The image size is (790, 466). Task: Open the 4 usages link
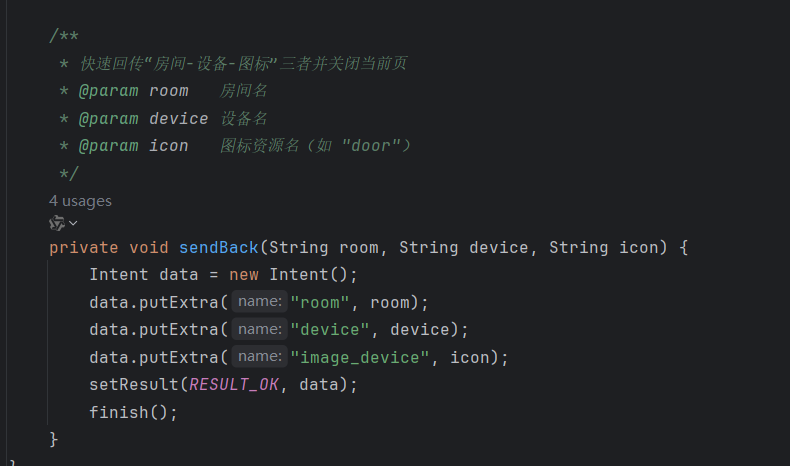click(80, 201)
